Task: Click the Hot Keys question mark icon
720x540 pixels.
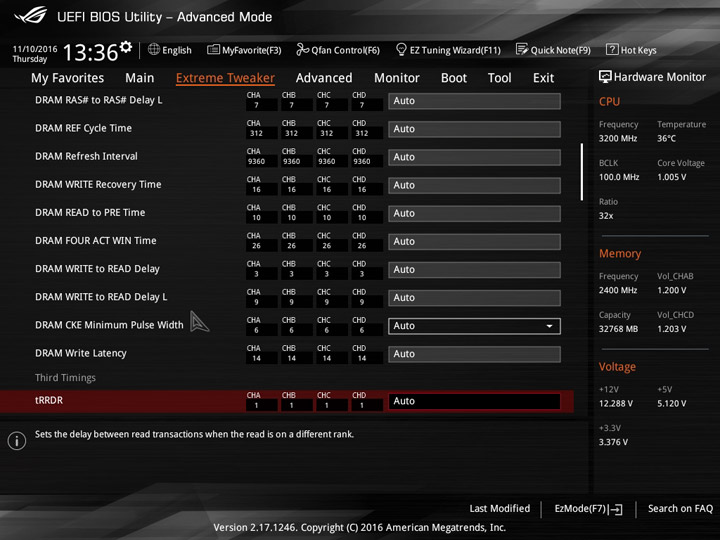Action: click(612, 49)
